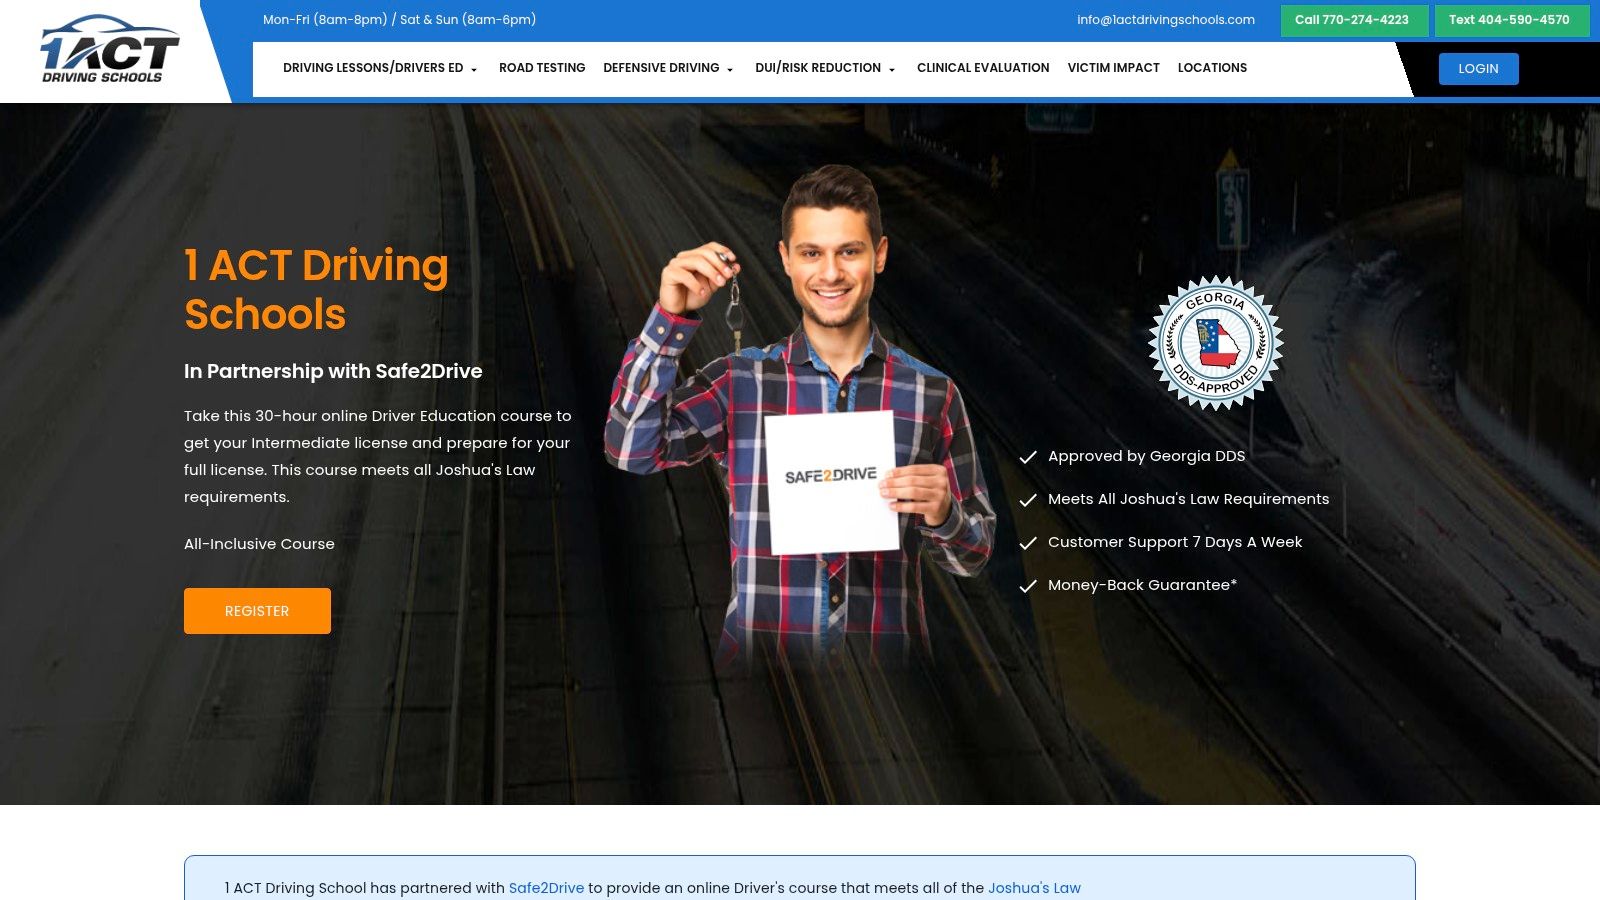Follow the Joshua's Law link in the notice
1600x900 pixels.
click(1034, 888)
